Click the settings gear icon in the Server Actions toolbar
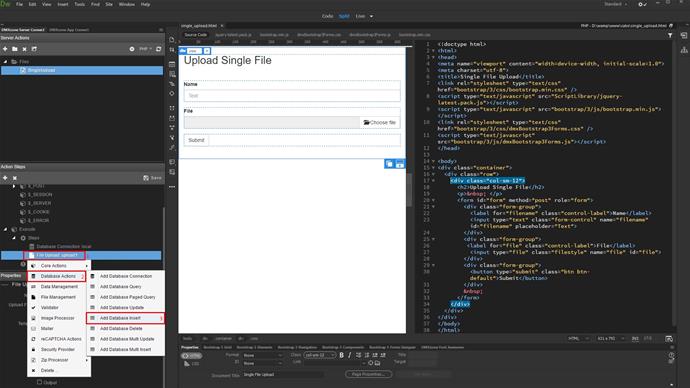 [x=132, y=49]
